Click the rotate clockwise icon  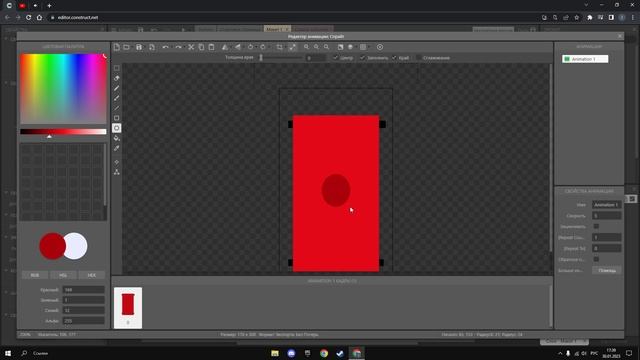(263, 47)
